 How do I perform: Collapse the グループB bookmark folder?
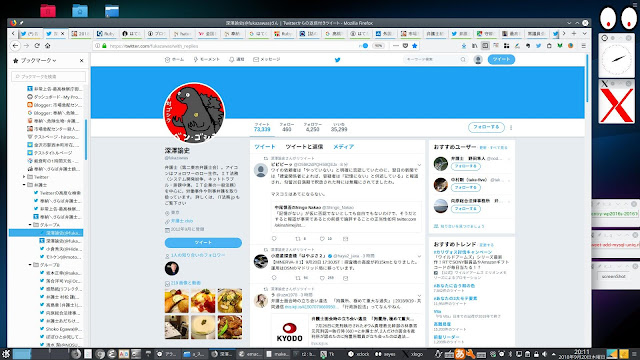coord(30,265)
